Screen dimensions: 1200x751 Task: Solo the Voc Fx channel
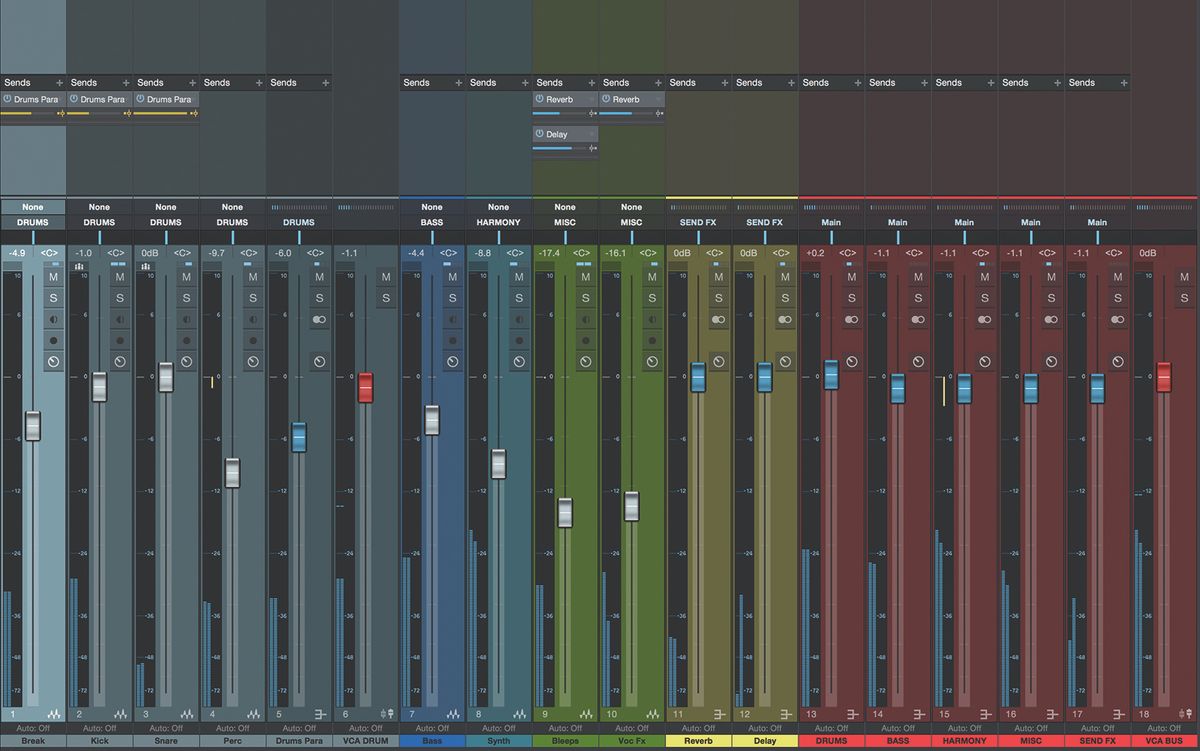pyautogui.click(x=651, y=297)
